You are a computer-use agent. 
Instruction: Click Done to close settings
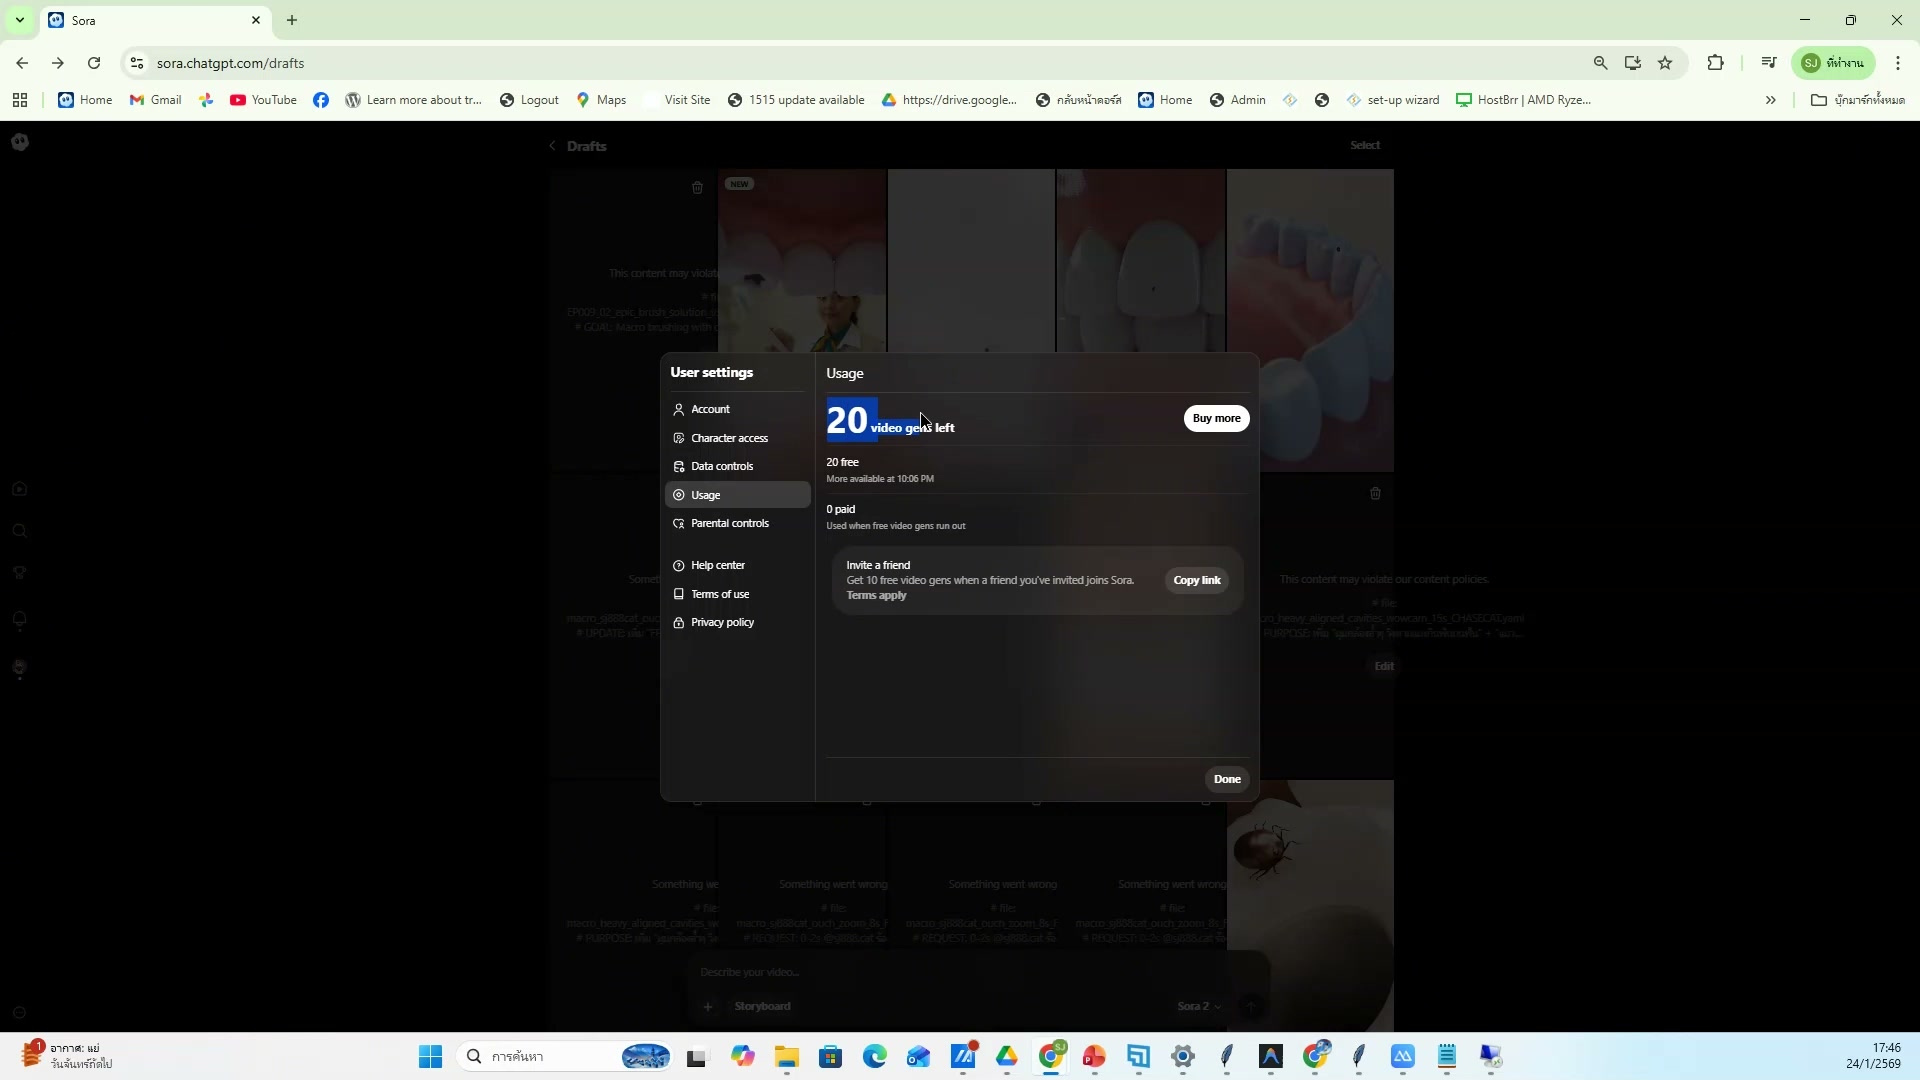1226,779
